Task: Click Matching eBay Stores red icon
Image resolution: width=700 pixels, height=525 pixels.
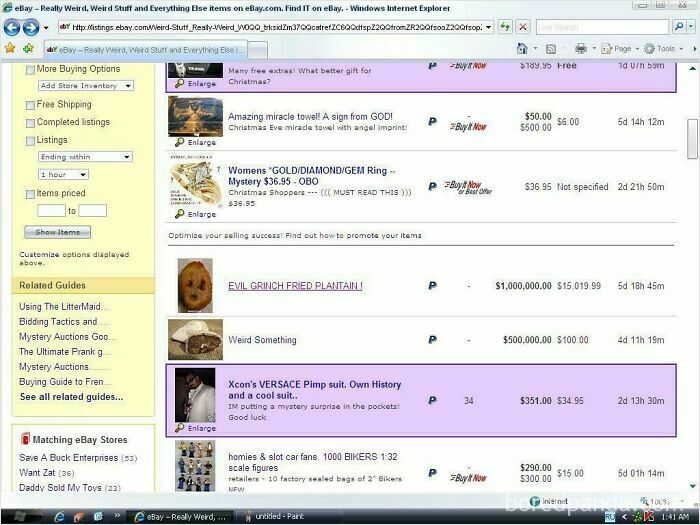Action: [25, 439]
